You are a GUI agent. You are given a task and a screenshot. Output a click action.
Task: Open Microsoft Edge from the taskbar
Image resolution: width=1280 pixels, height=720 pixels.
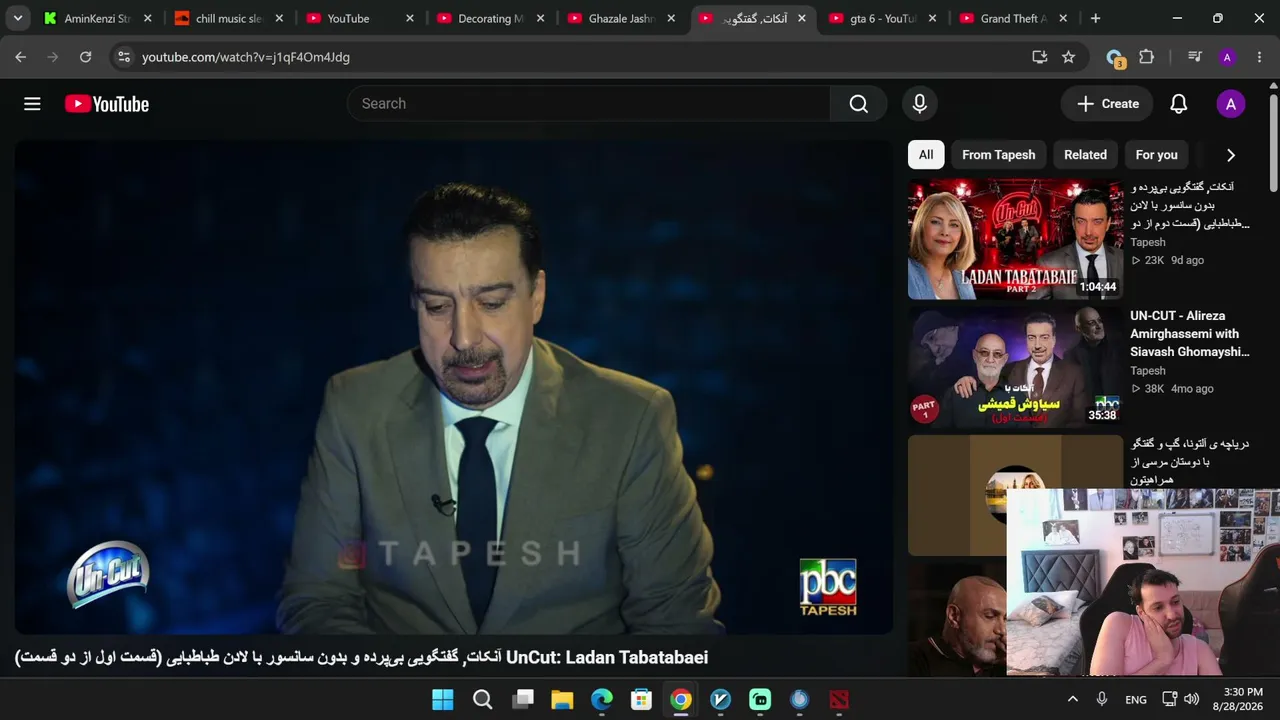(601, 700)
